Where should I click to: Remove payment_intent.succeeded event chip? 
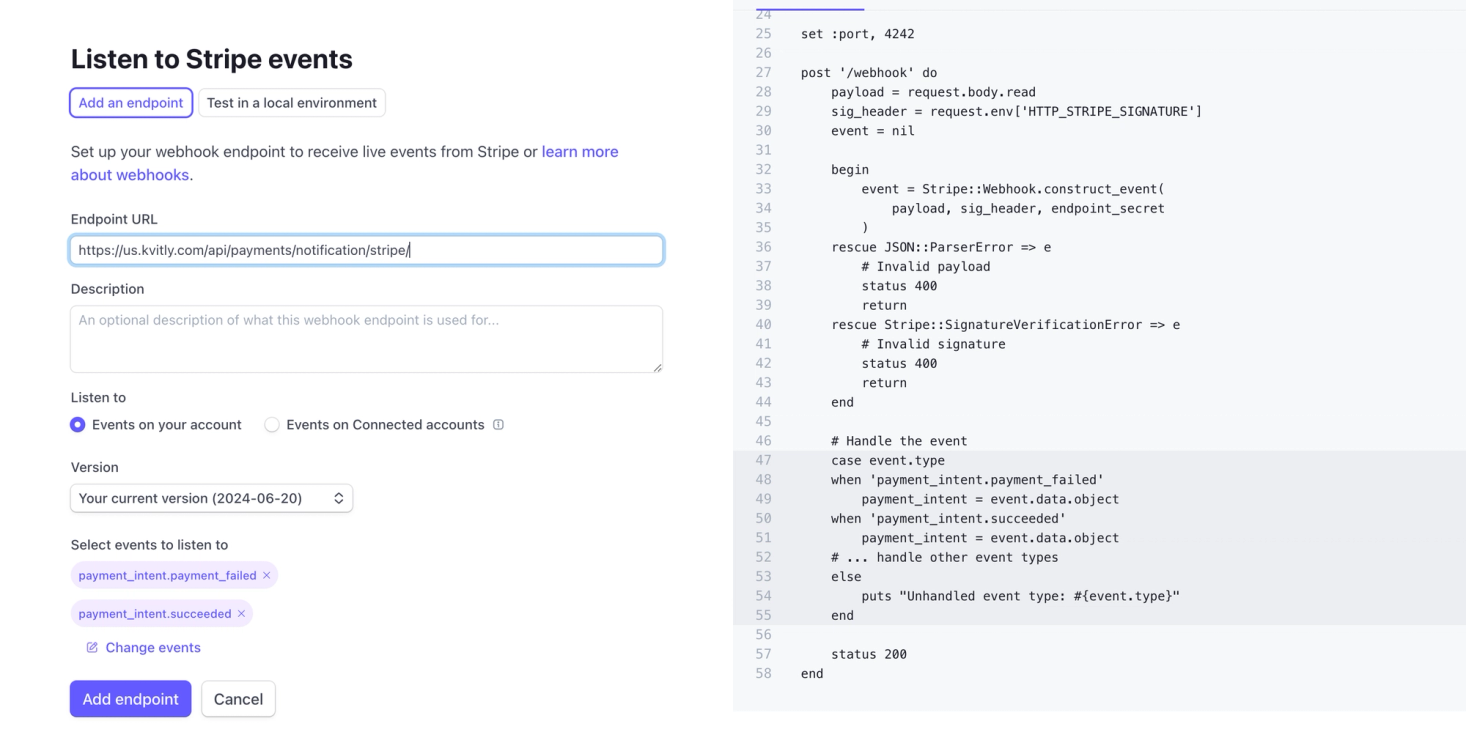[x=241, y=614]
